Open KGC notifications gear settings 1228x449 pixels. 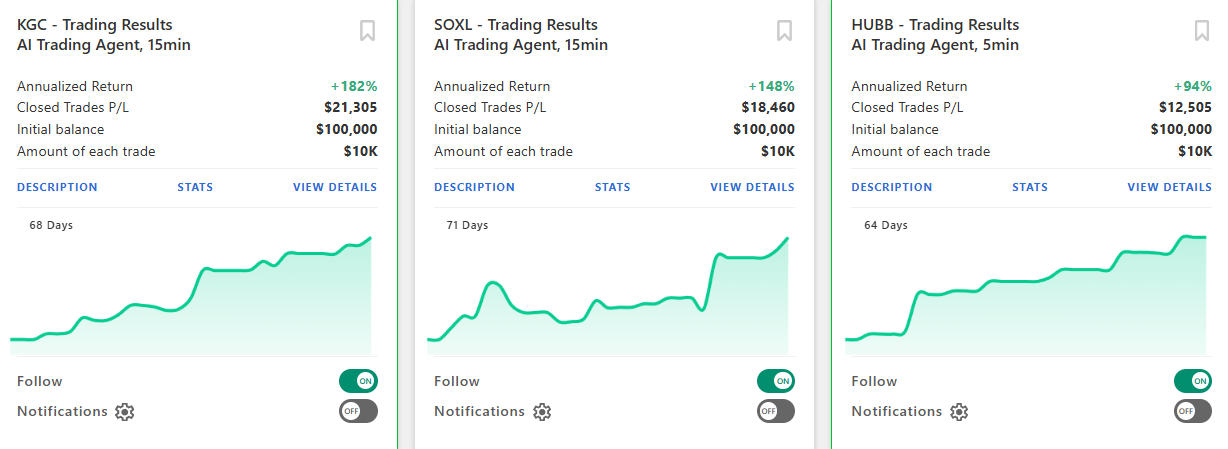[x=124, y=412]
